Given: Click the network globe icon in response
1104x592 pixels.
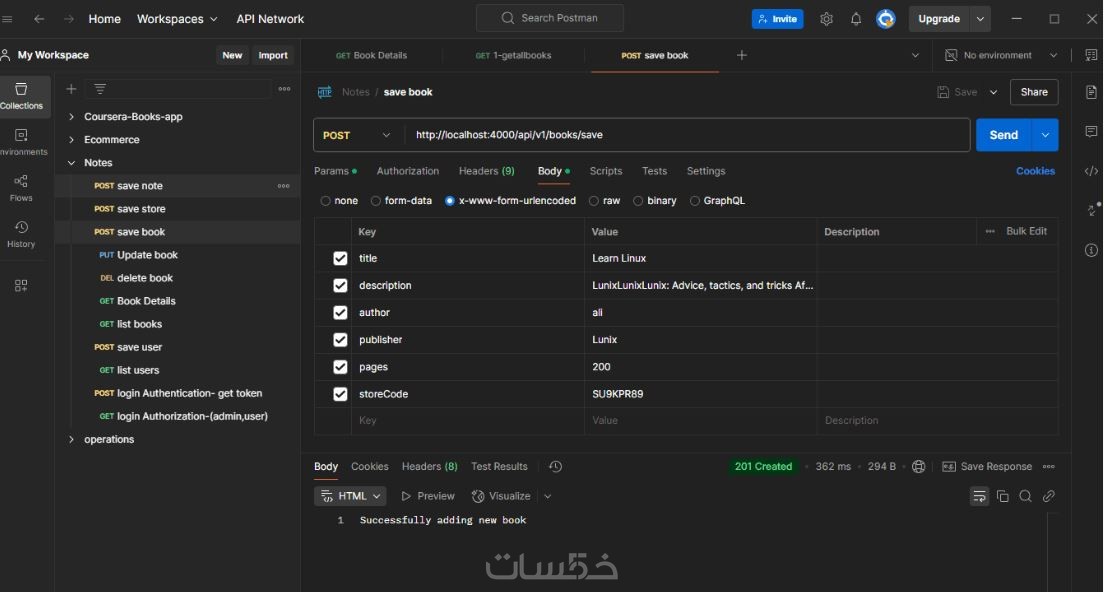Looking at the screenshot, I should [918, 467].
